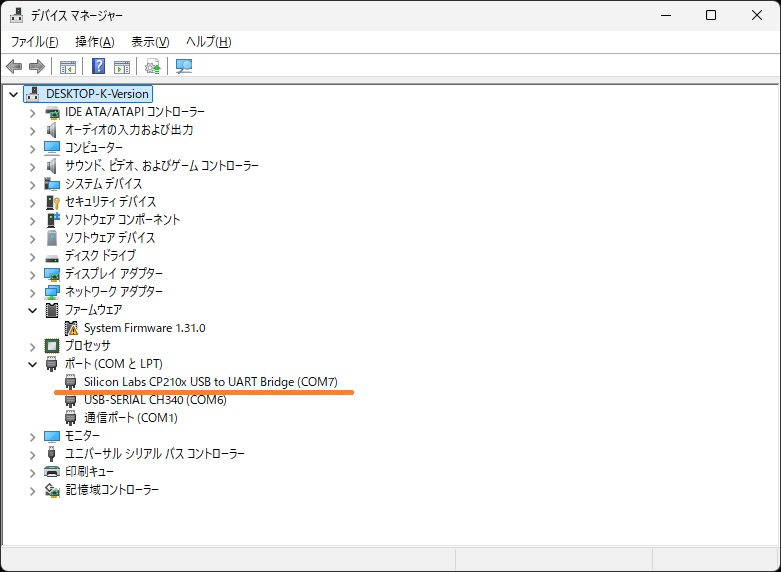Click the Show/Hide action pane toolbar icon
Screen dimensions: 781x572
coord(122,67)
